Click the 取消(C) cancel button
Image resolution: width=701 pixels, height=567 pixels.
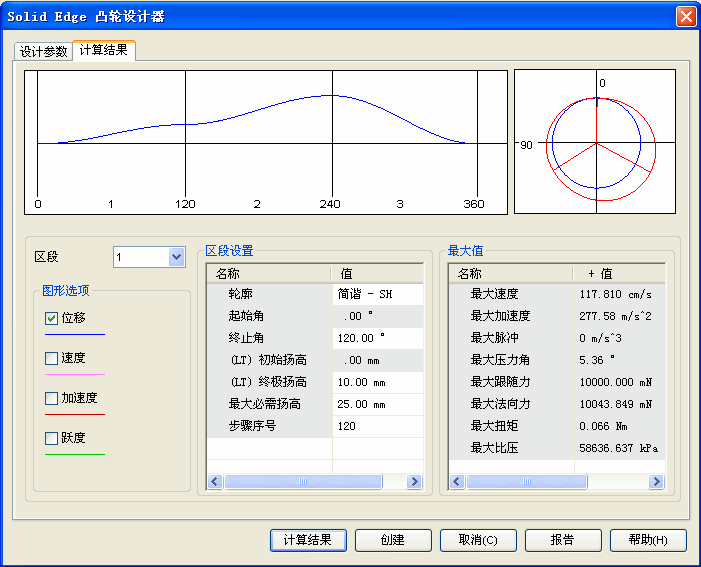[478, 540]
